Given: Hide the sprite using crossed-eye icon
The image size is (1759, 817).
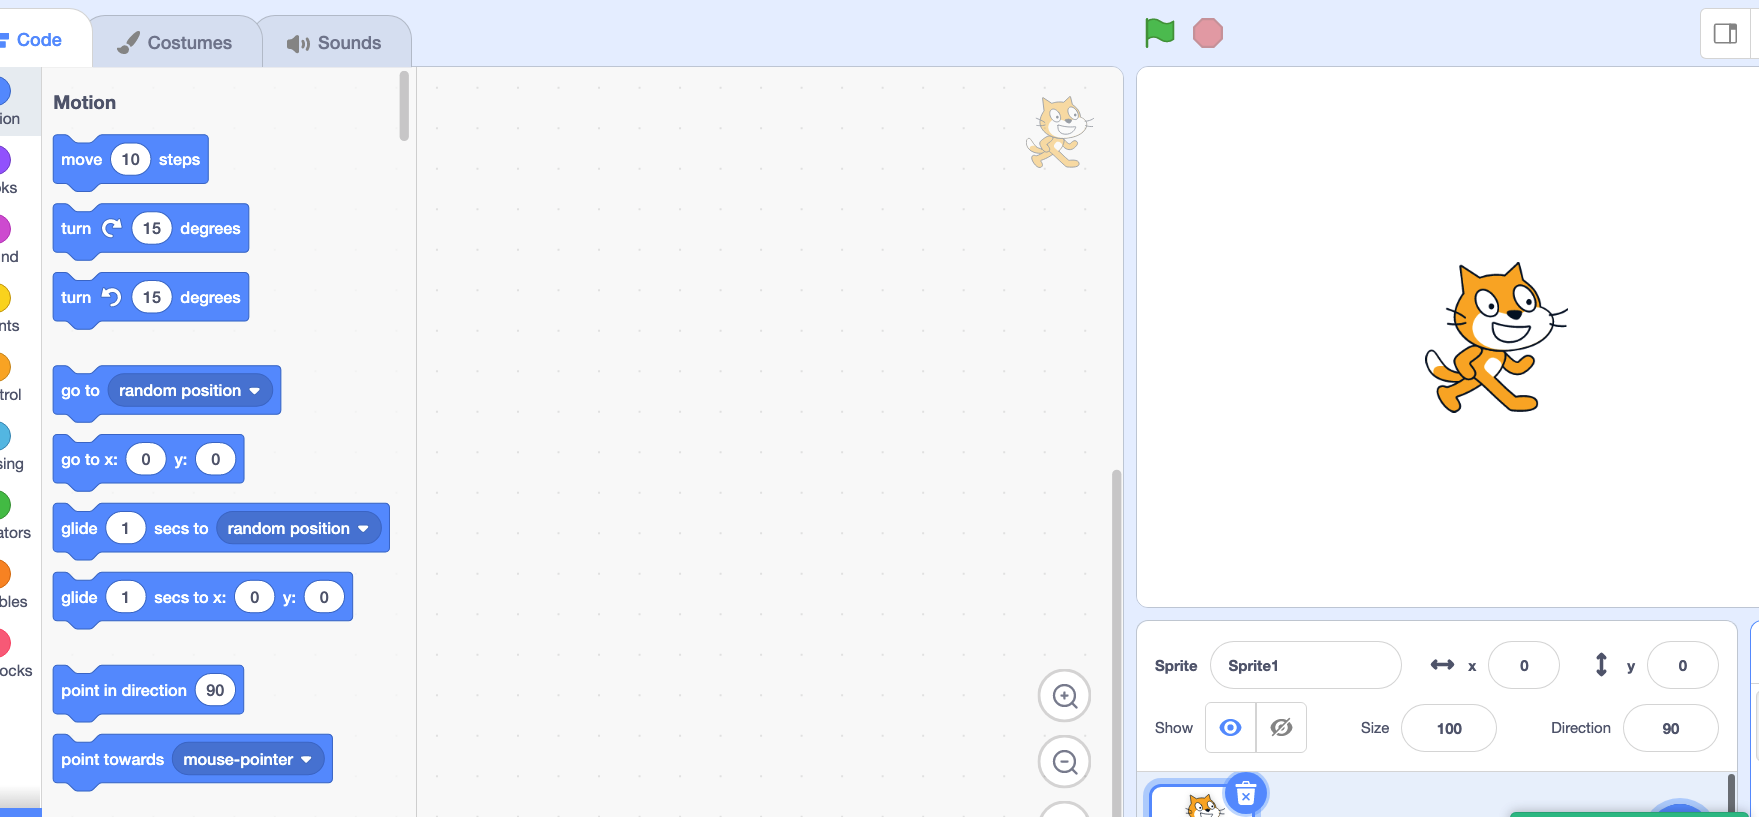Looking at the screenshot, I should tap(1281, 728).
